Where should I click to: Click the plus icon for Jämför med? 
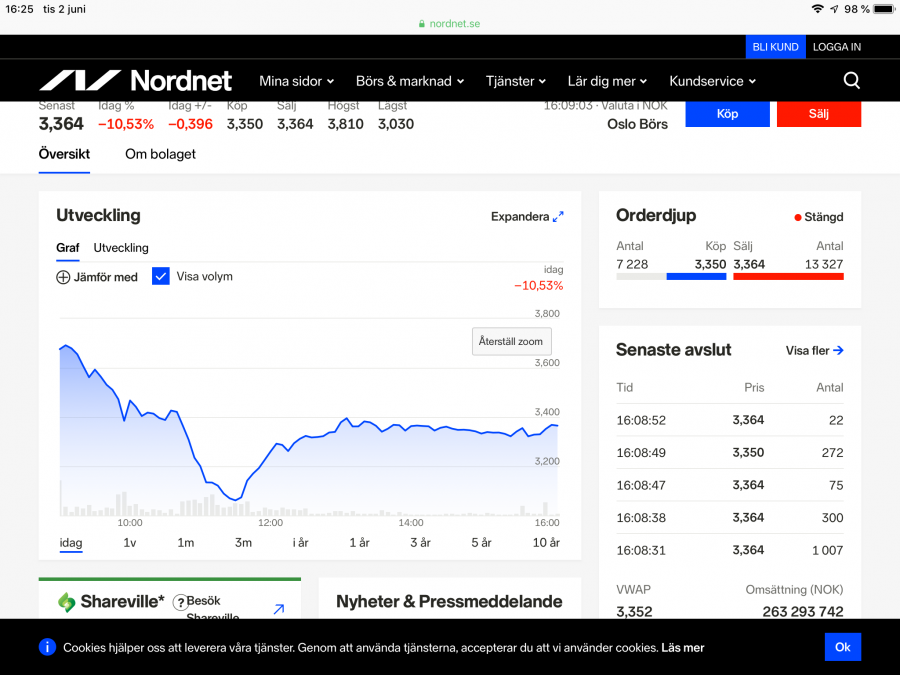pyautogui.click(x=63, y=277)
